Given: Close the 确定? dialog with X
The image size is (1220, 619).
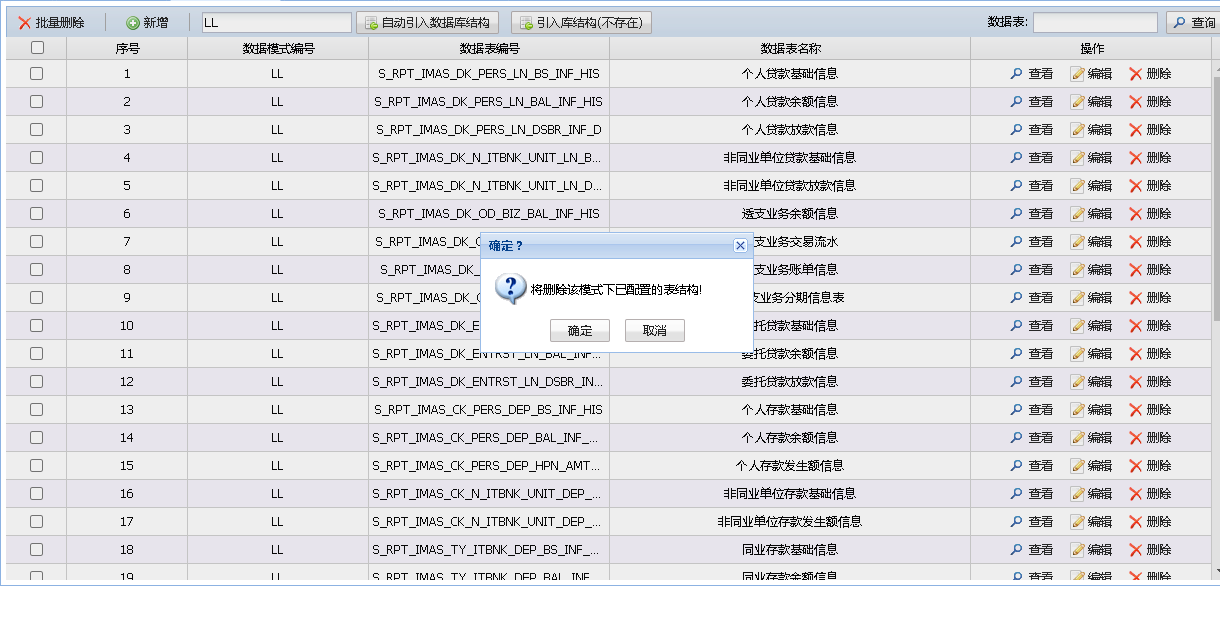Looking at the screenshot, I should tap(740, 246).
